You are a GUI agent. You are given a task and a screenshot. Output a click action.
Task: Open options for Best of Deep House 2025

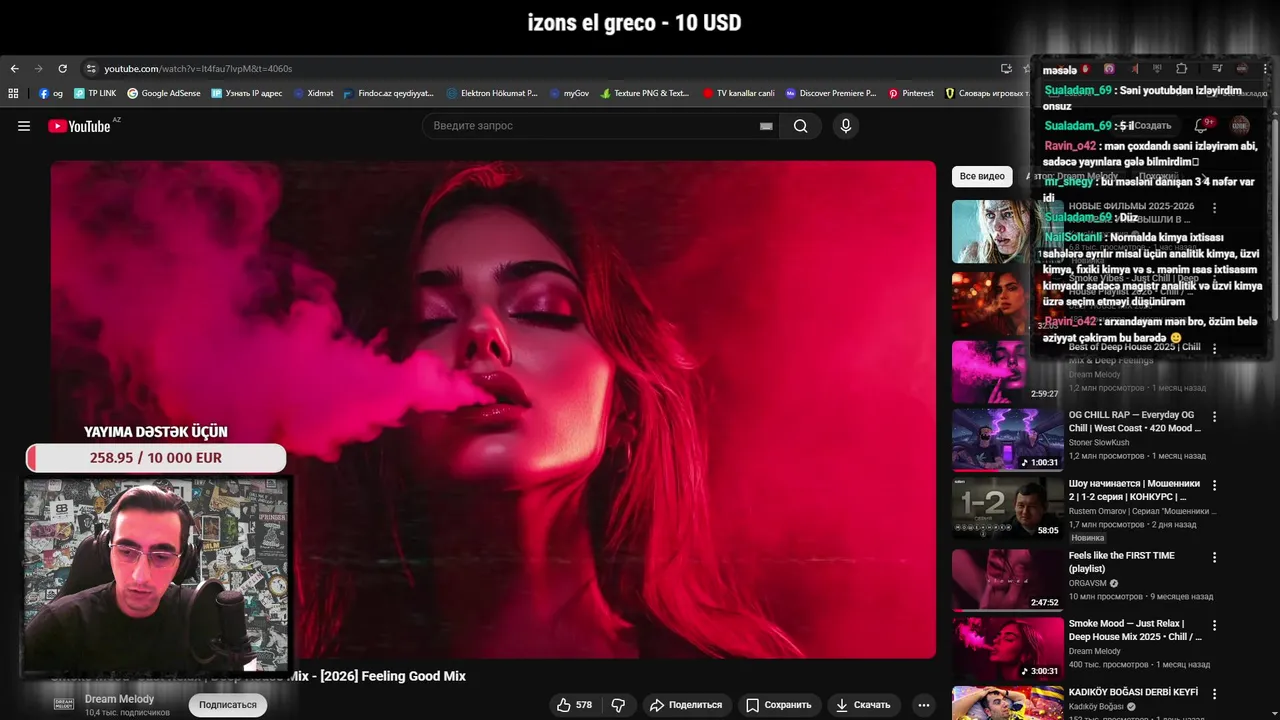[x=1214, y=349]
